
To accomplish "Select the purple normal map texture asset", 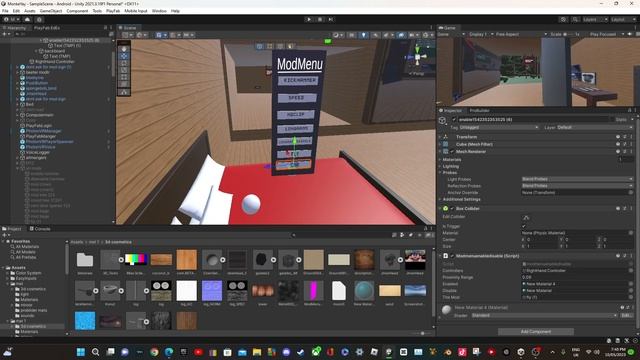I will (x=212, y=291).
